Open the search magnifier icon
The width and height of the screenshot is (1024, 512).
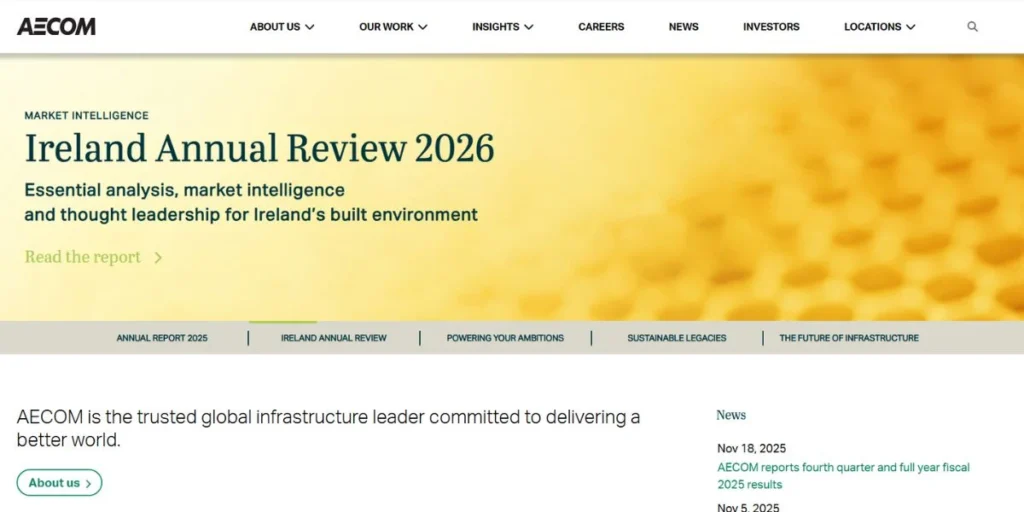coord(972,27)
